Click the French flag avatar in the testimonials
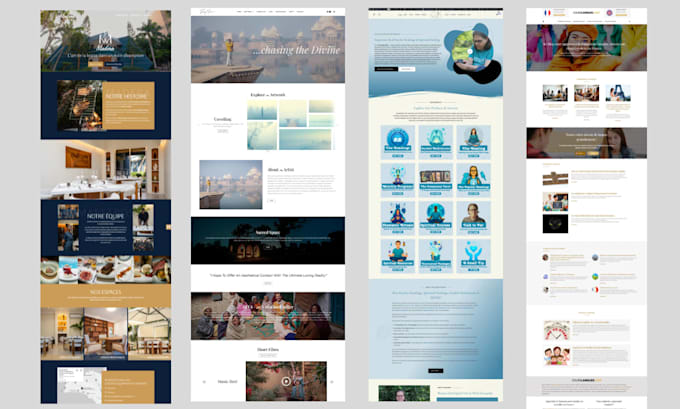 point(595,289)
